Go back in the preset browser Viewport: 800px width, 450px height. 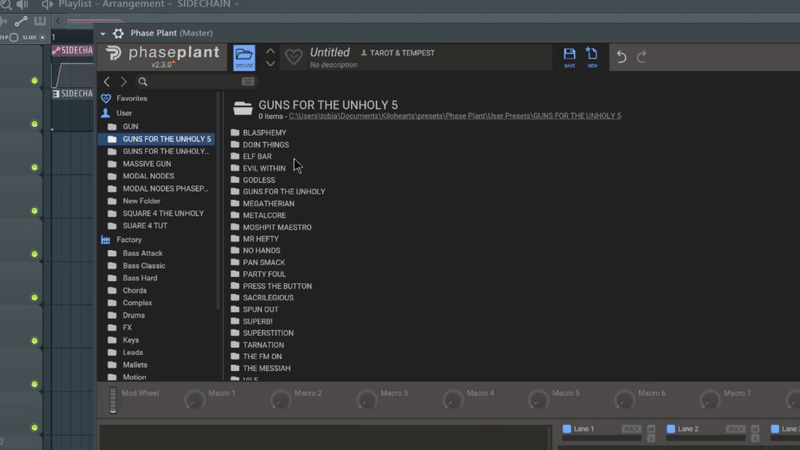(107, 82)
